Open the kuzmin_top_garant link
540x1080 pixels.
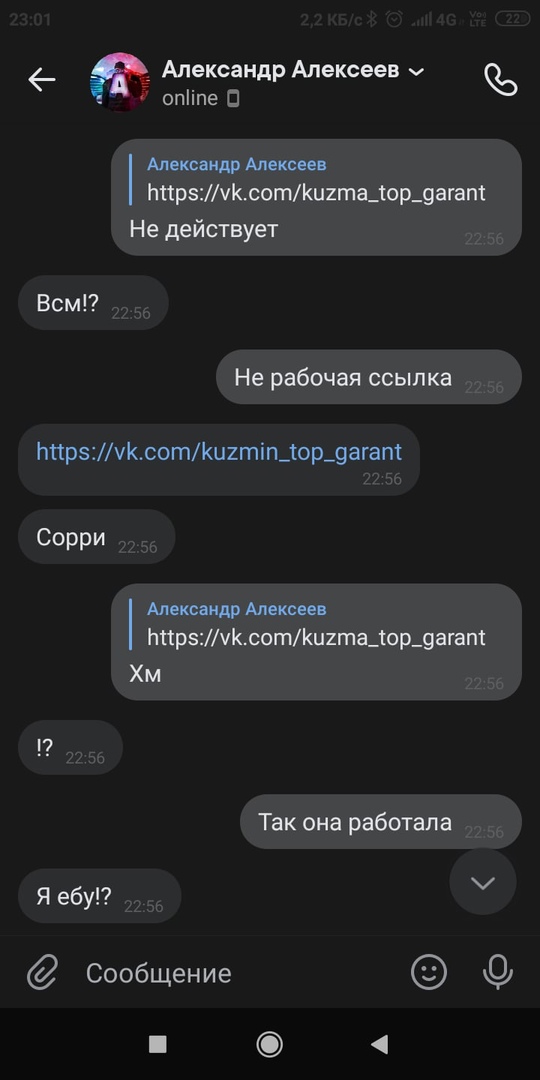pyautogui.click(x=219, y=452)
